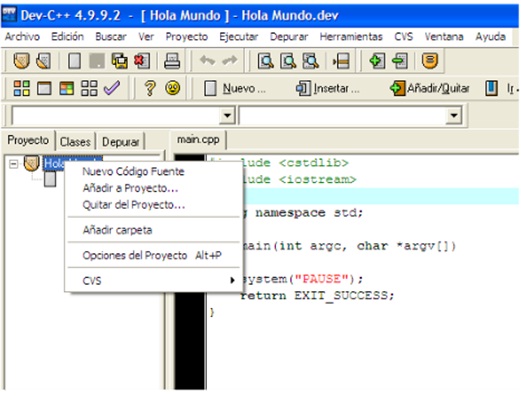Screen dimensions: 521x412
Task: Open the left class combo box dropdown arrow
Action: coord(227,115)
